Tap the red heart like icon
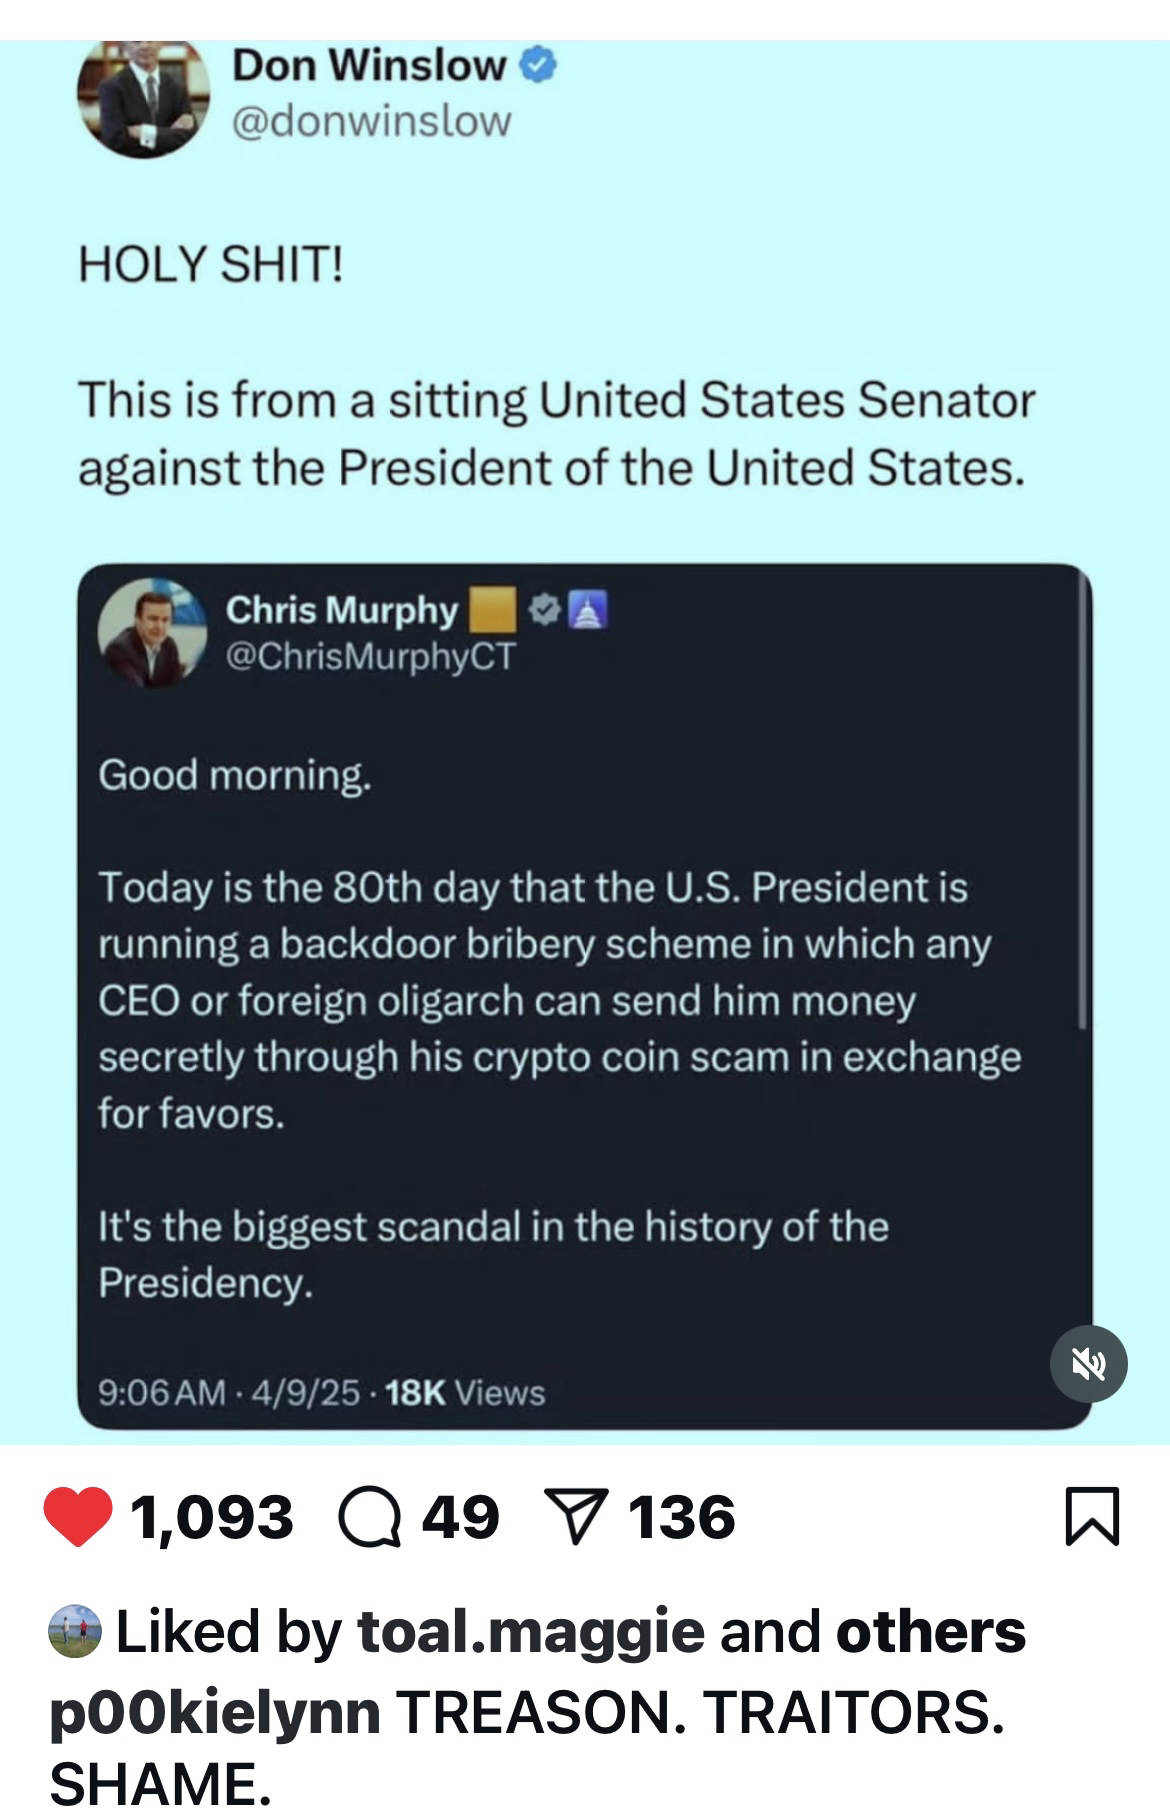 (x=78, y=1517)
